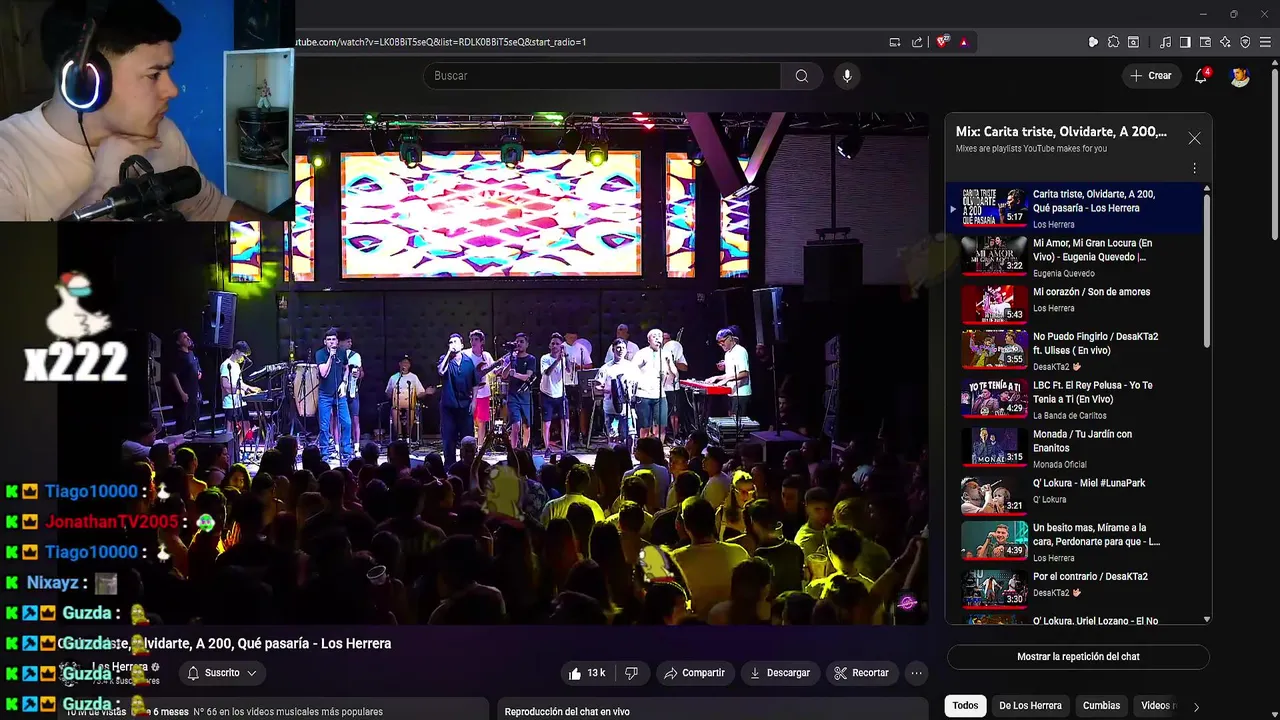Click the Mix playlist scrollbar down arrow
This screenshot has height=720, width=1280.
[1207, 619]
